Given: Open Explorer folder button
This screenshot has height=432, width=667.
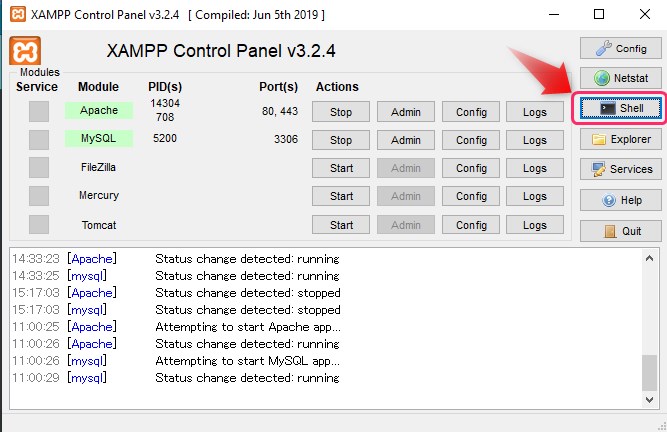Looking at the screenshot, I should [x=620, y=139].
